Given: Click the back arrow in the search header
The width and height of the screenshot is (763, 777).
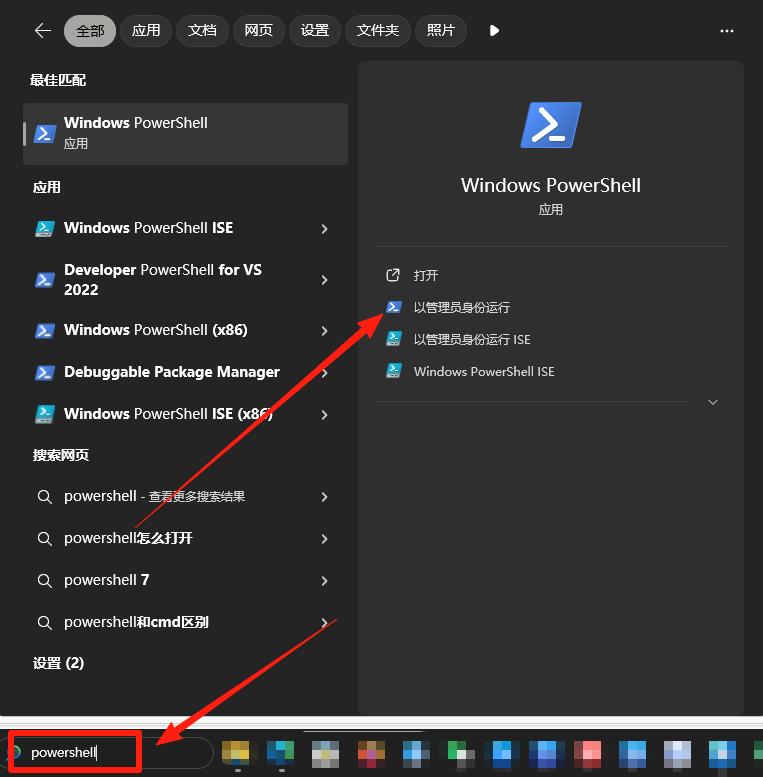Looking at the screenshot, I should tap(43, 31).
